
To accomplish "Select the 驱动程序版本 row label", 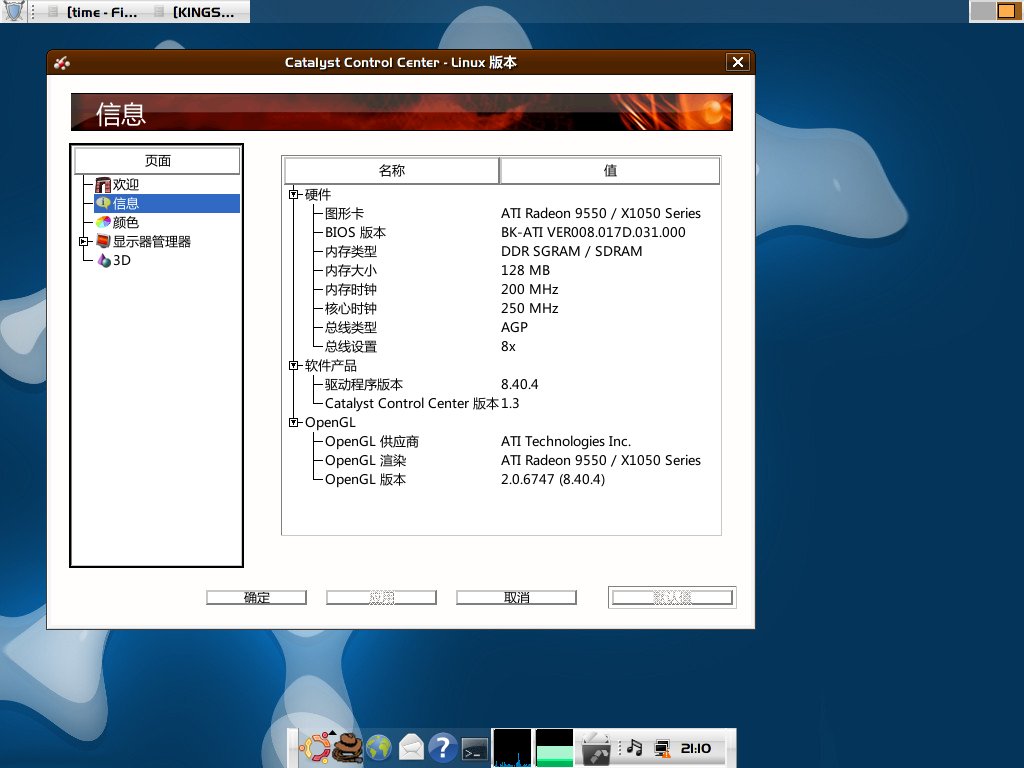I will coord(364,385).
